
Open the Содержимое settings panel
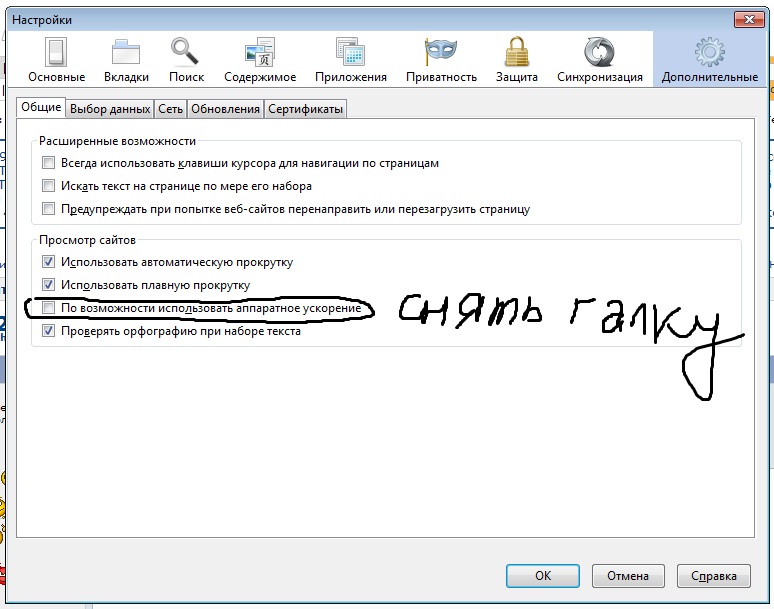(260, 60)
